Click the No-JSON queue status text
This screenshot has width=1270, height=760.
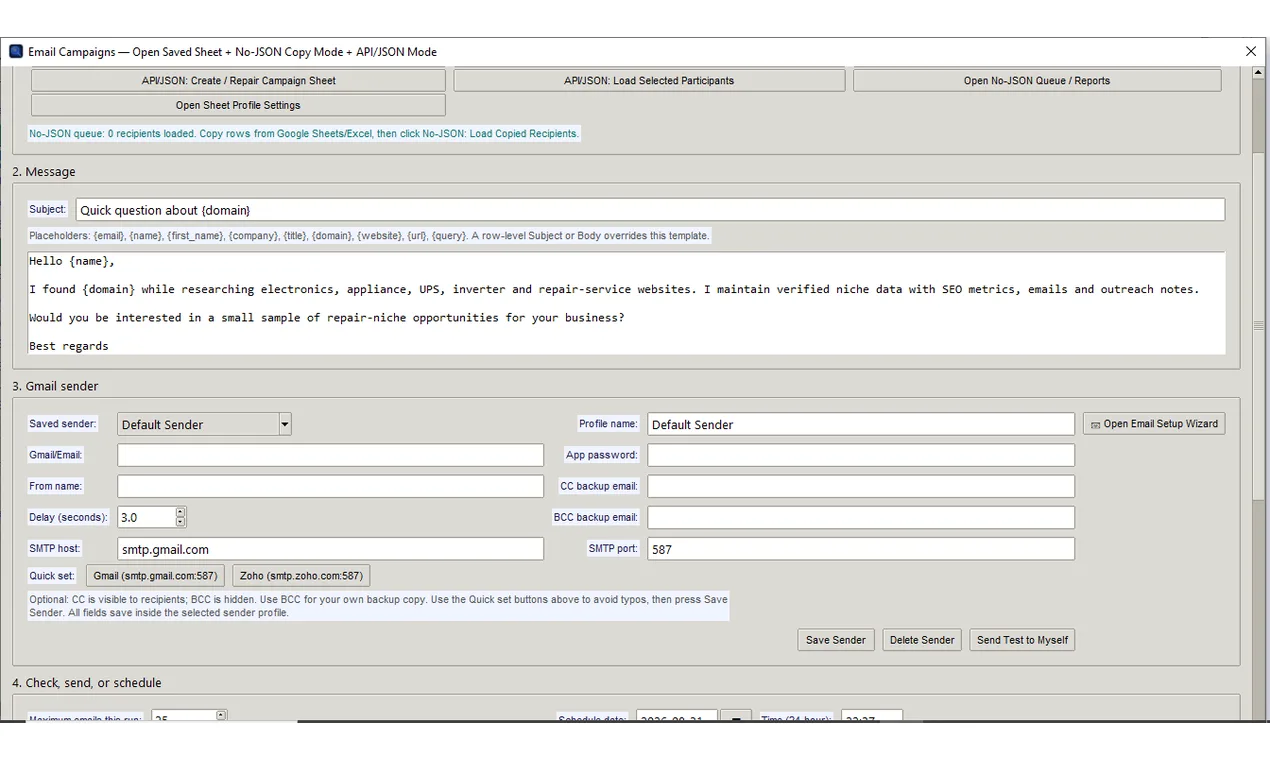pos(304,133)
